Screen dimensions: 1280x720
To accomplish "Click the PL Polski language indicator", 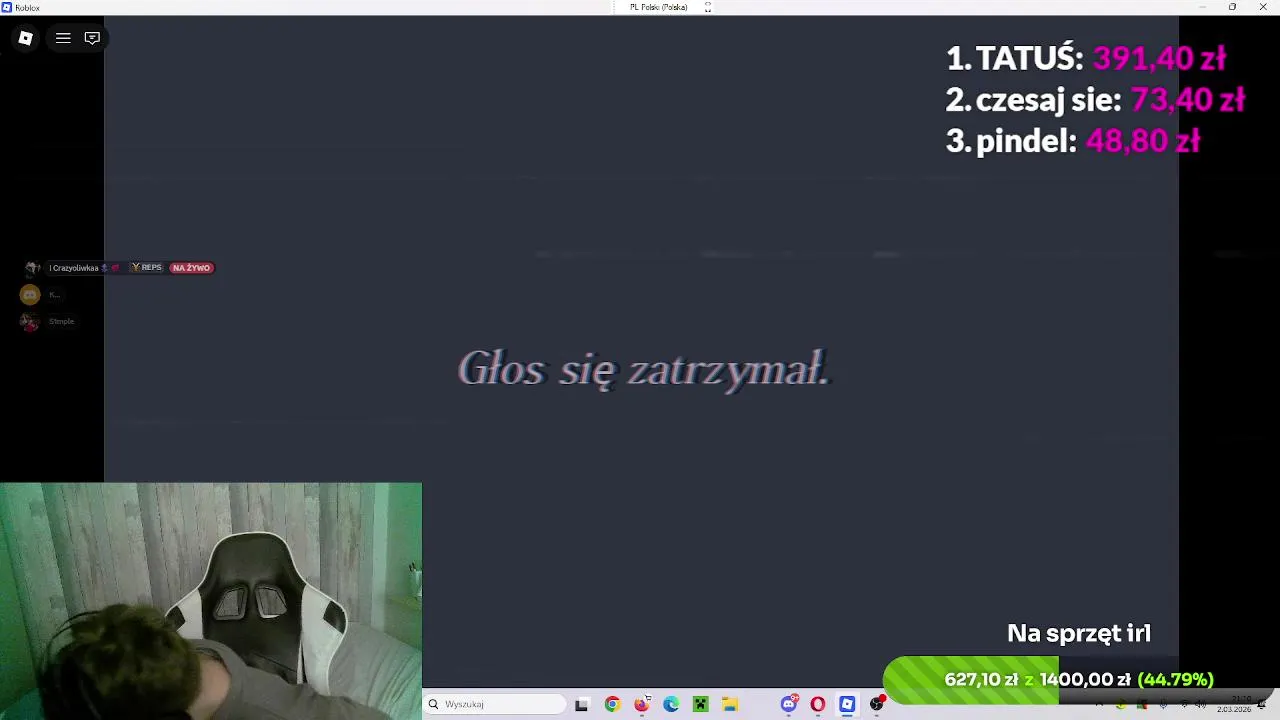I will click(x=658, y=7).
